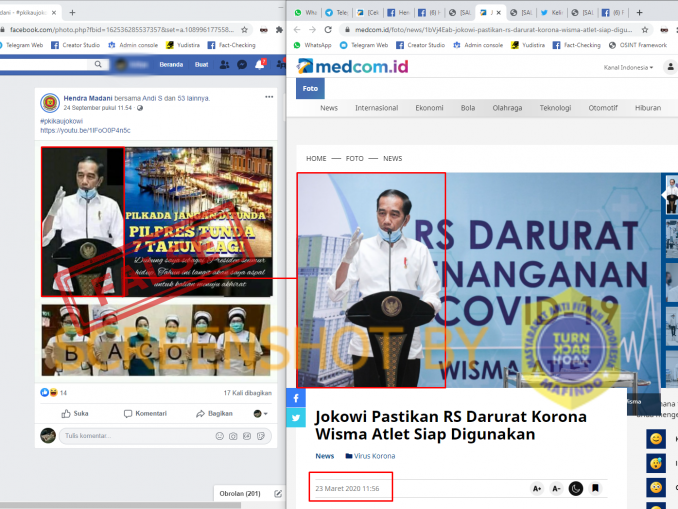Screen dimensions: 678x509
Task: Insert sticker in comment box
Action: (x=261, y=436)
